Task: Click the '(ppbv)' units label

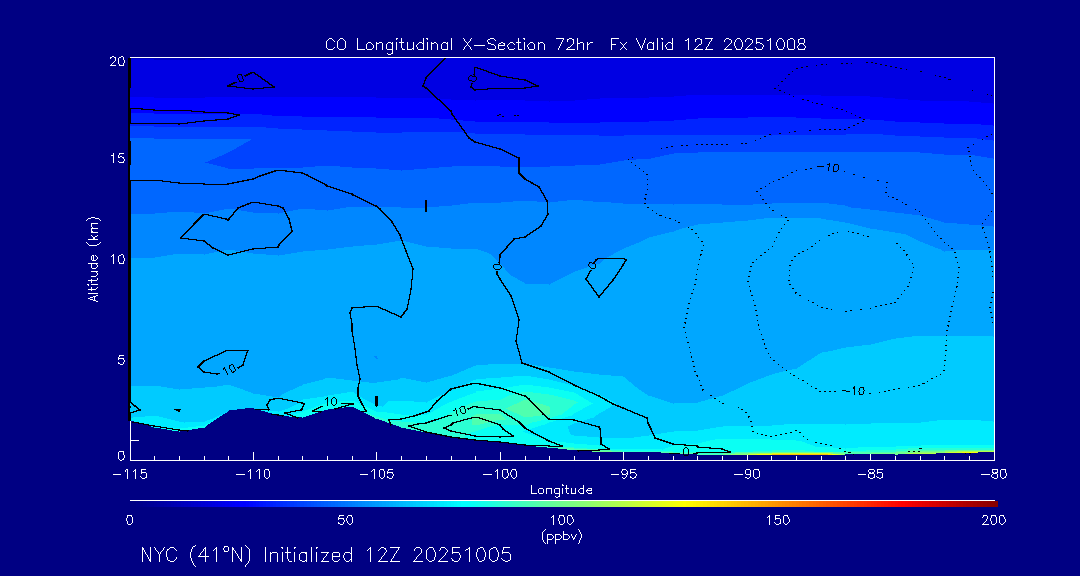Action: pos(561,535)
